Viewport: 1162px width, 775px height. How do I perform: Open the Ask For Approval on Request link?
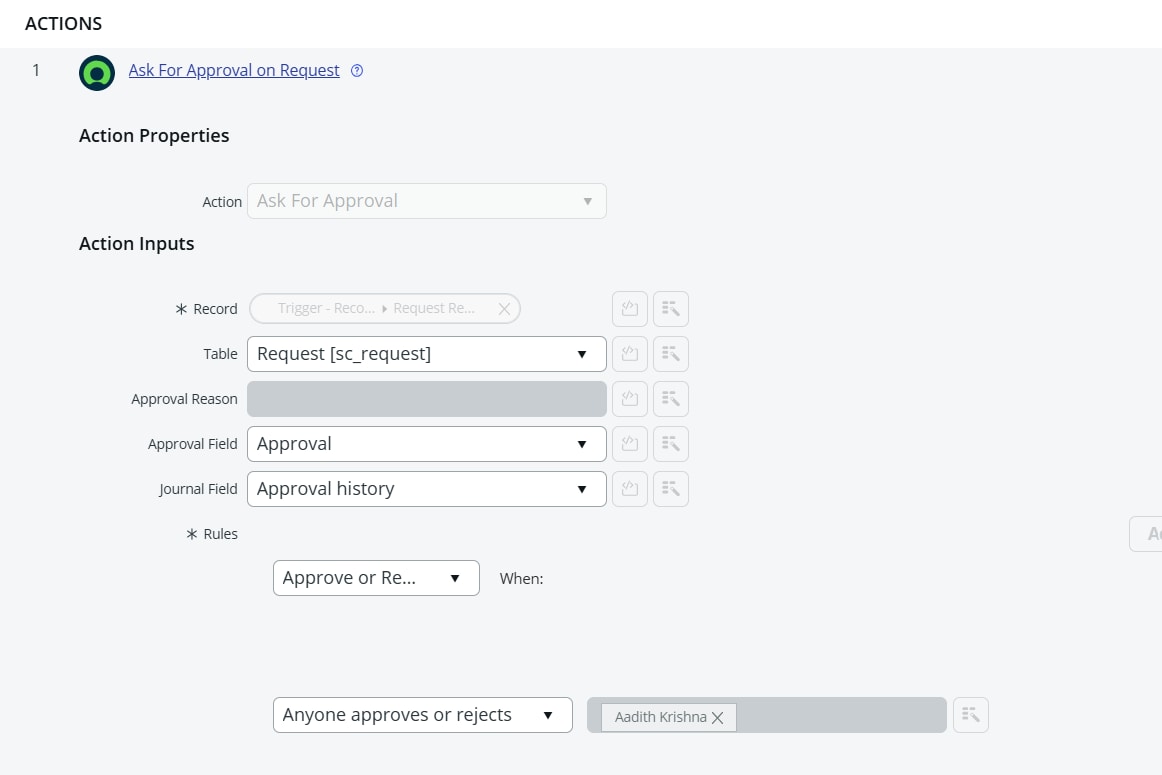point(234,70)
